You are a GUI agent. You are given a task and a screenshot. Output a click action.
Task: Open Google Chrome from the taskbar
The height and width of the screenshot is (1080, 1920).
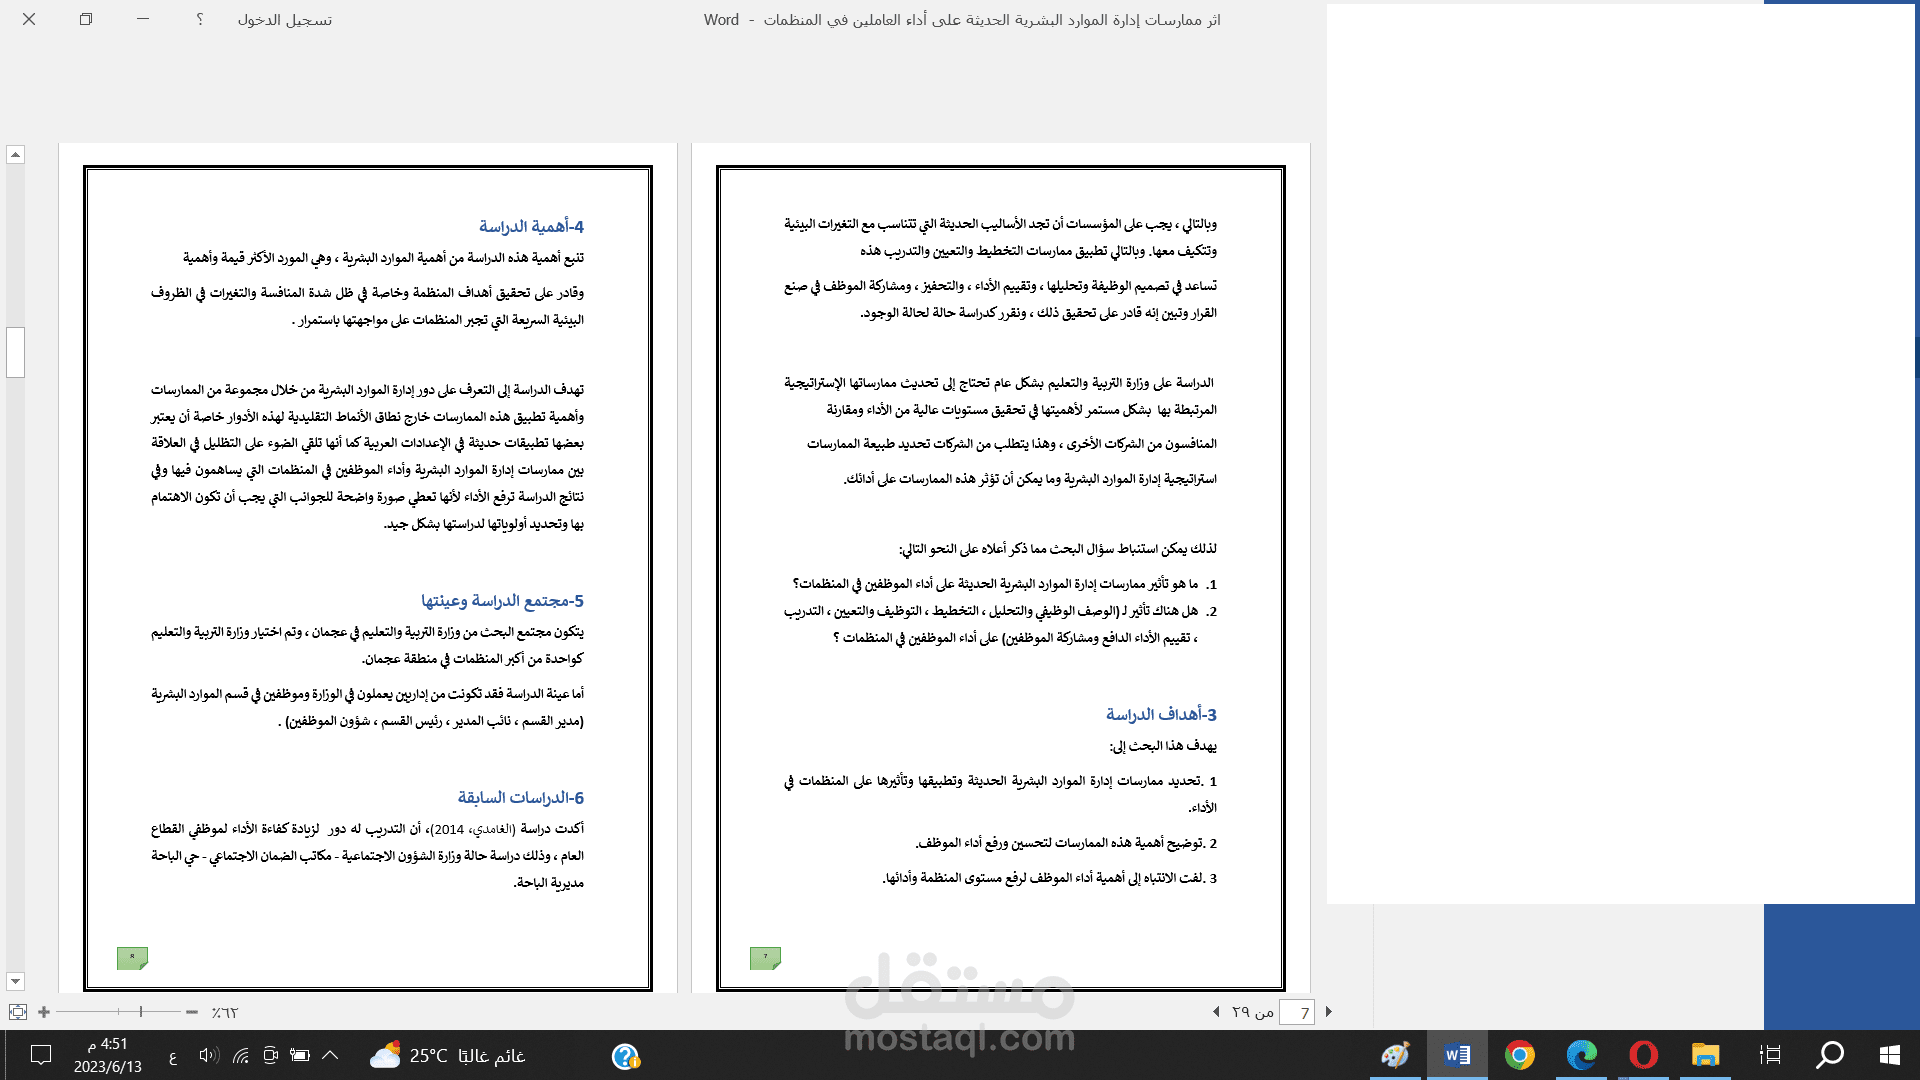1520,1055
